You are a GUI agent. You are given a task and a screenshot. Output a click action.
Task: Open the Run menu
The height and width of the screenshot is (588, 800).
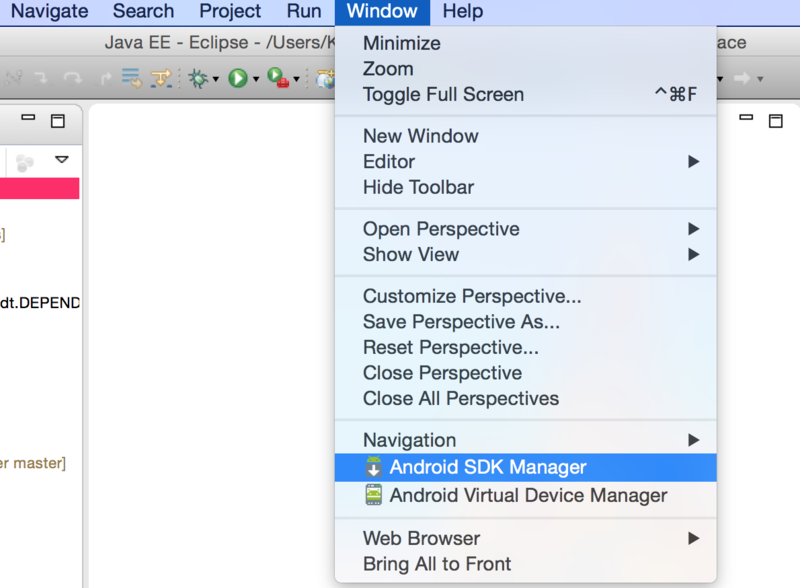[304, 11]
